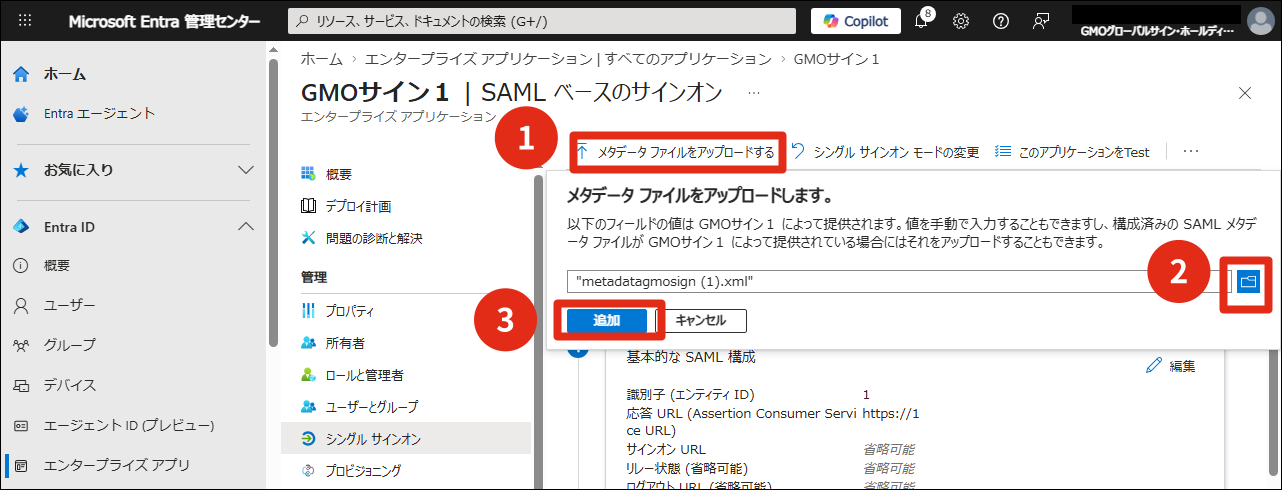1282x490 pixels.
Task: Click the ホーム breadcrumb link
Action: point(321,59)
